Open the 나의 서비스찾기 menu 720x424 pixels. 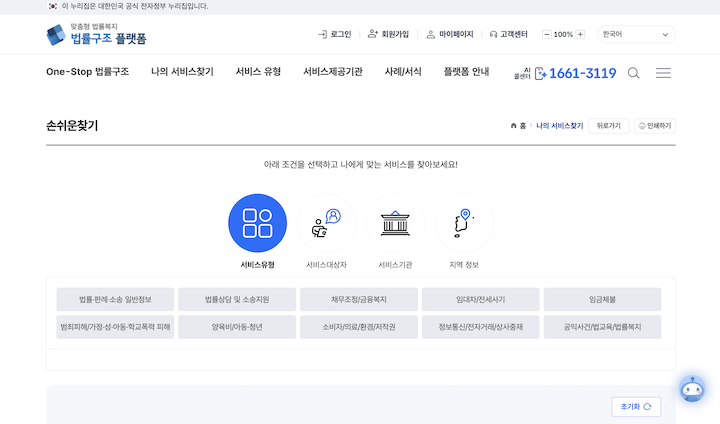[x=182, y=72]
